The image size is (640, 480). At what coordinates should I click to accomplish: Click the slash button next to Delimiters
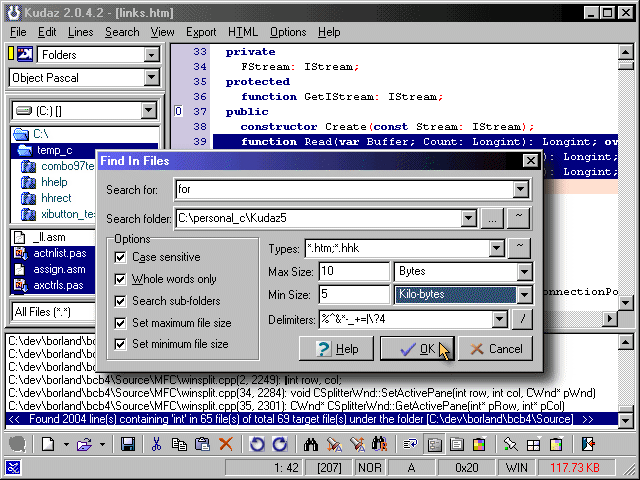[522, 320]
